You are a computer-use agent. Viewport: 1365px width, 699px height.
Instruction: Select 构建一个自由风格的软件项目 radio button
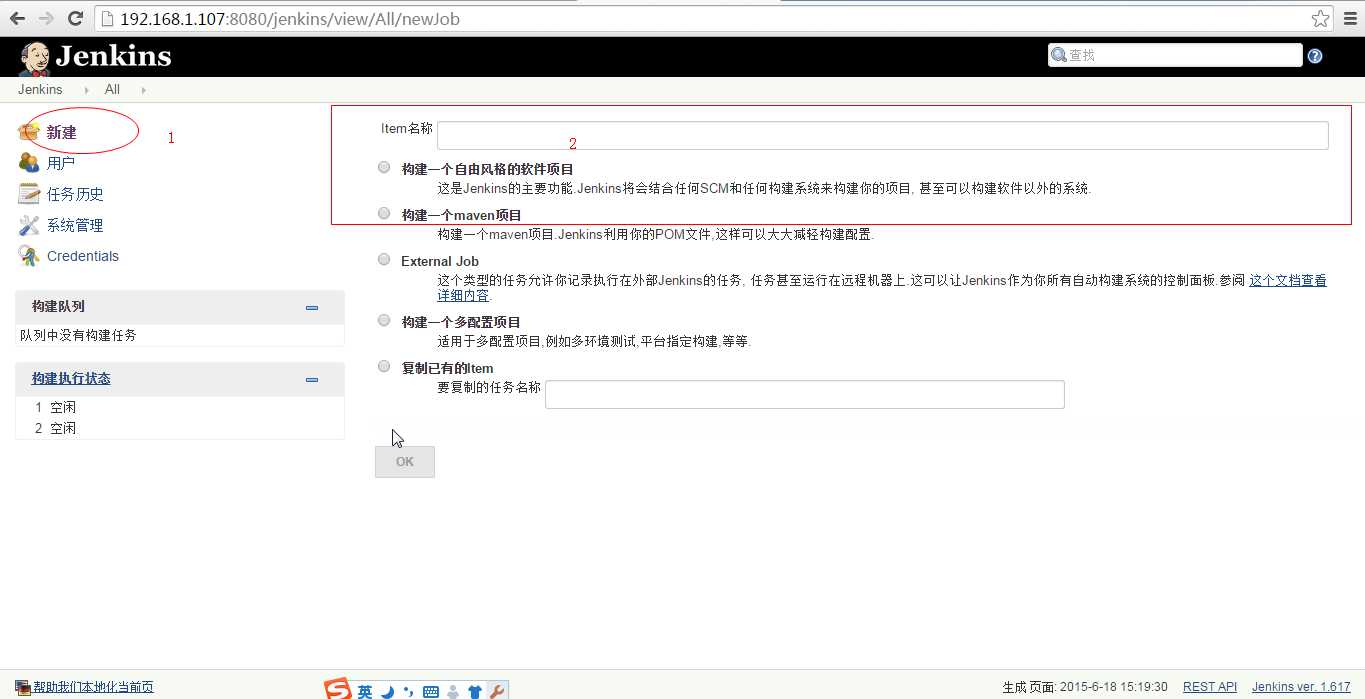pyautogui.click(x=384, y=168)
